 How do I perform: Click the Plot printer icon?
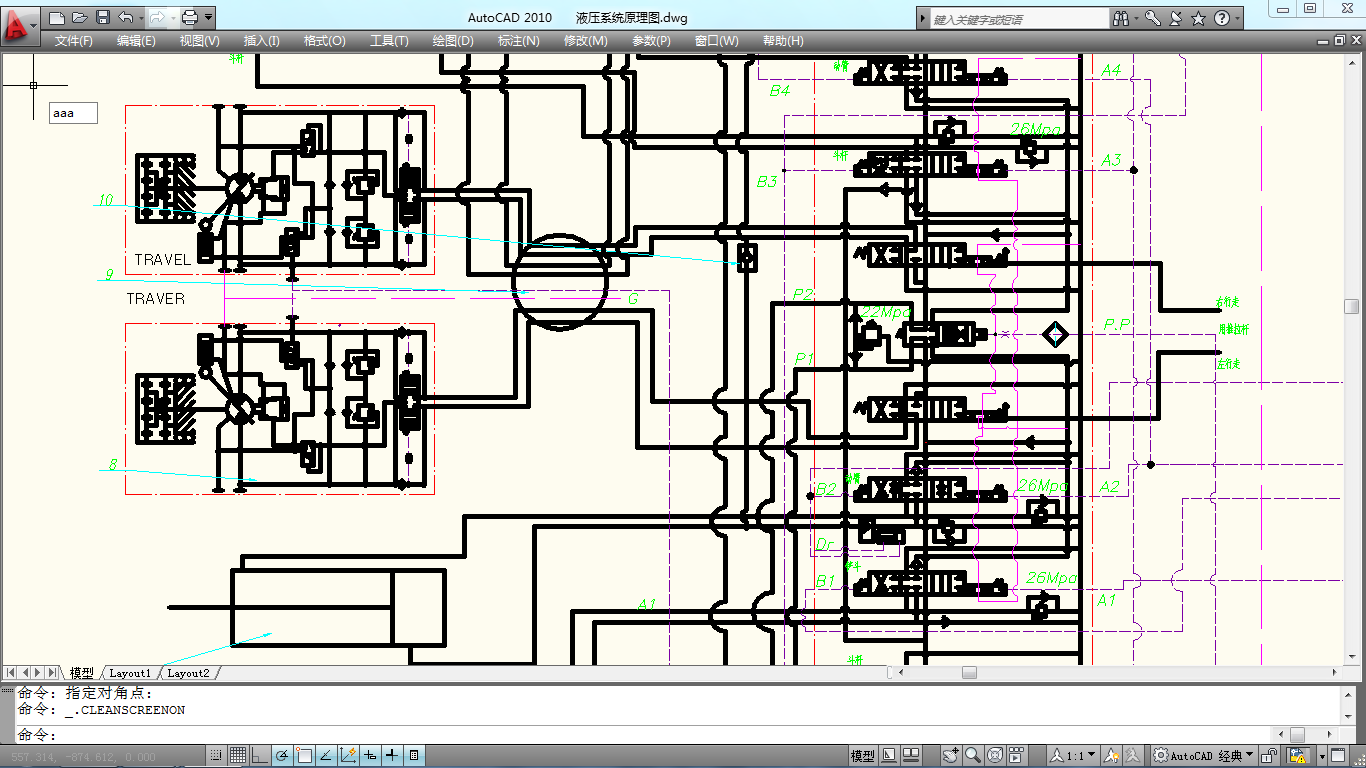189,17
